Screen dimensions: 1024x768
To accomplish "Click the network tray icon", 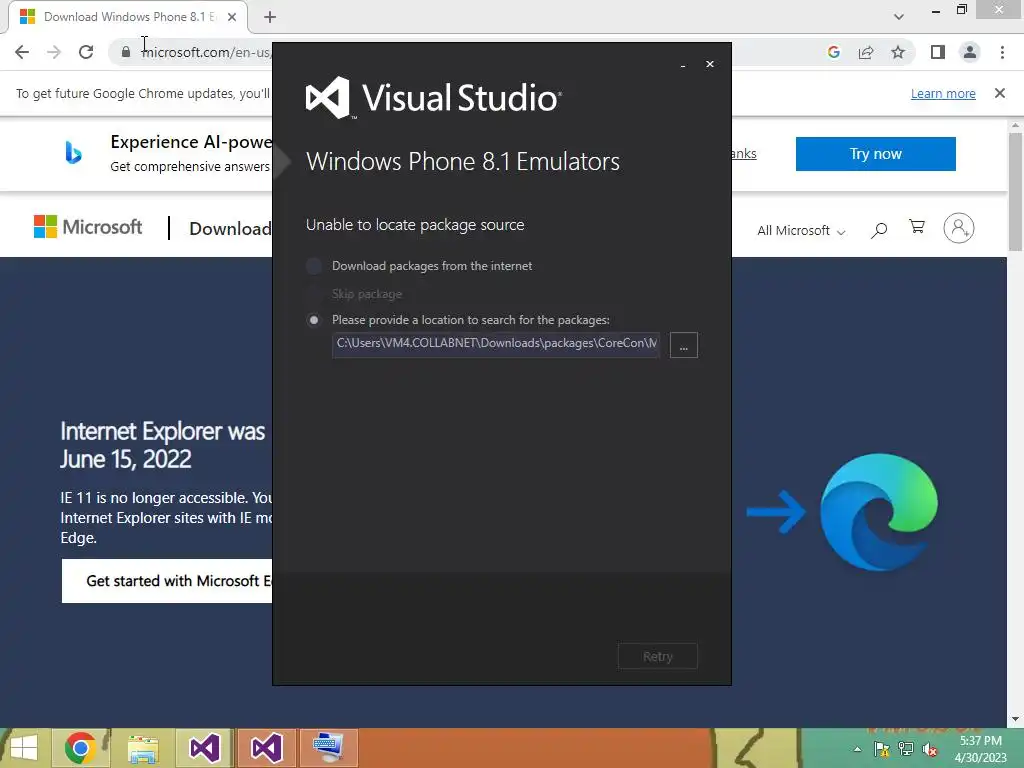I will pyautogui.click(x=906, y=749).
